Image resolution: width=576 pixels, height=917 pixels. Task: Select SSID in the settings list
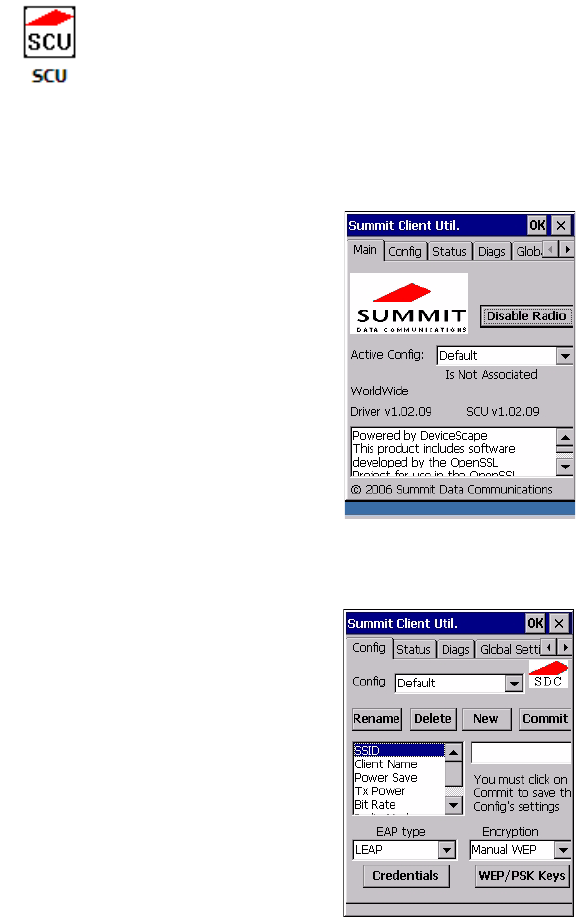point(399,750)
